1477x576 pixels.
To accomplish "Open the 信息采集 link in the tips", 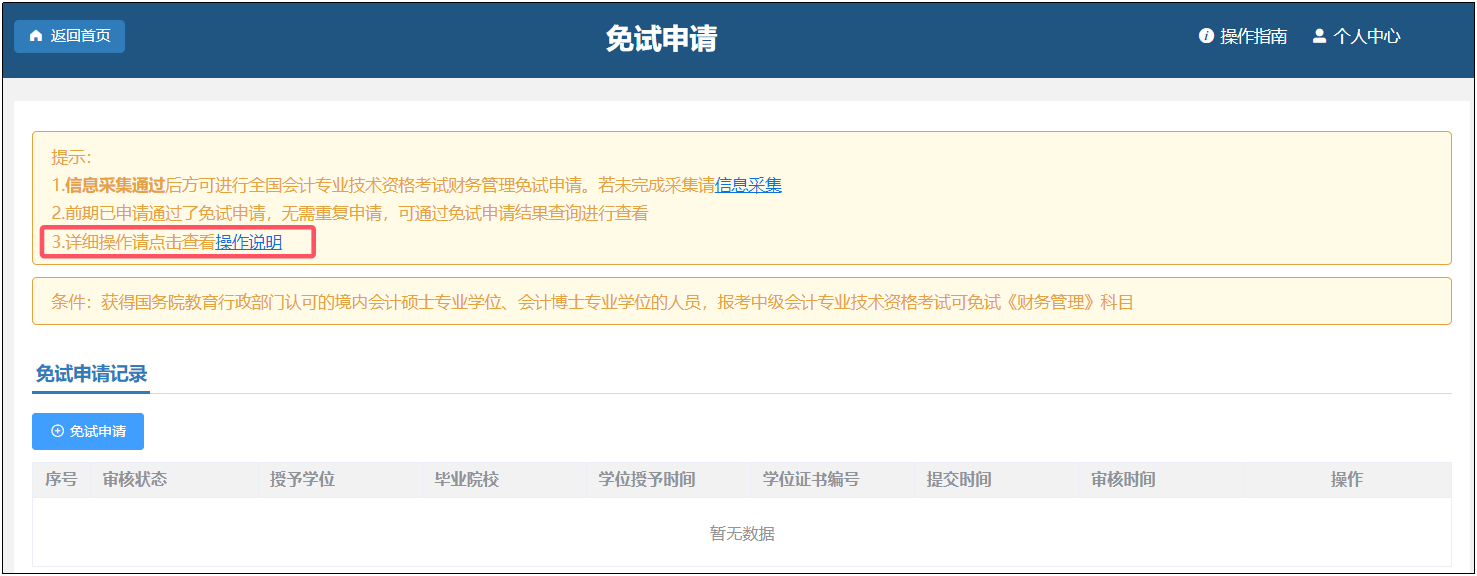I will [x=750, y=185].
